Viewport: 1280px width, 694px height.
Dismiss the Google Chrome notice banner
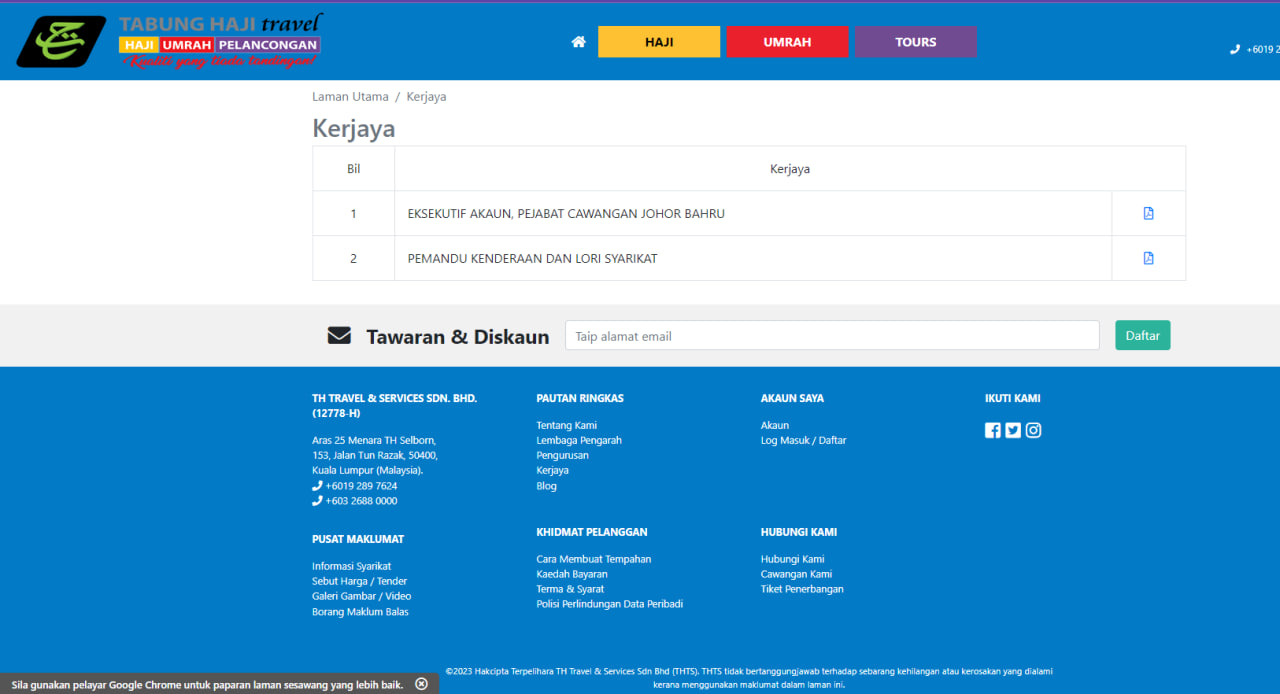tap(421, 684)
